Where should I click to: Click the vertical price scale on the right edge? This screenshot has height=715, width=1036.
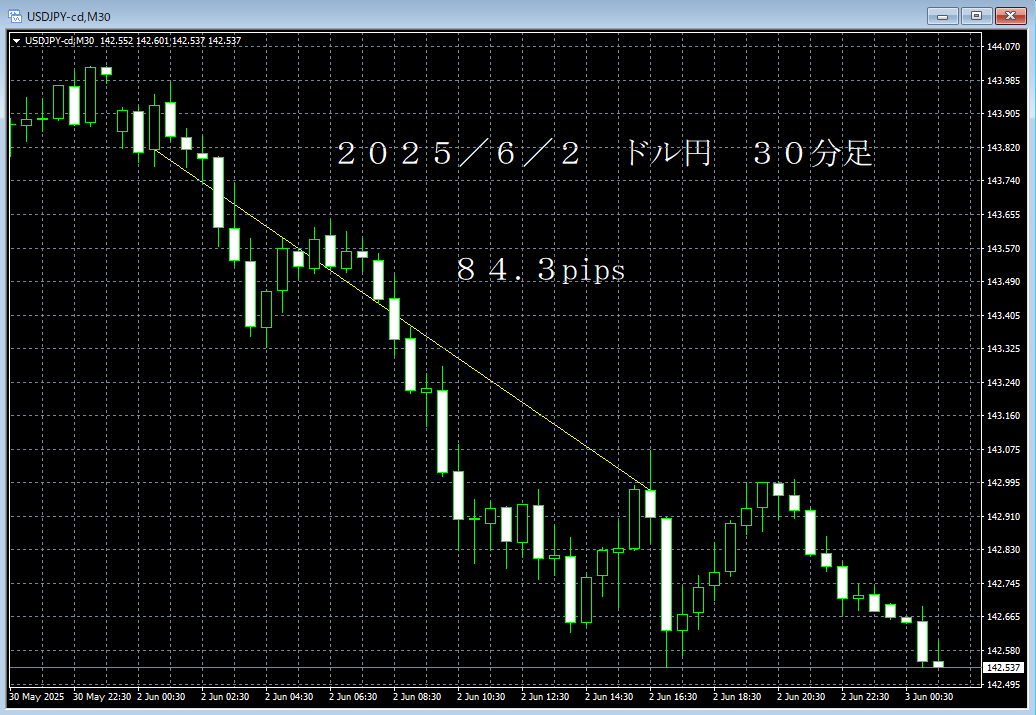[x=1004, y=360]
